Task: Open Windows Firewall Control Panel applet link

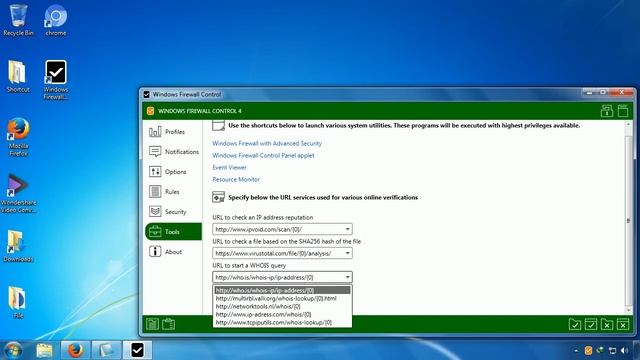Action: pos(263,156)
